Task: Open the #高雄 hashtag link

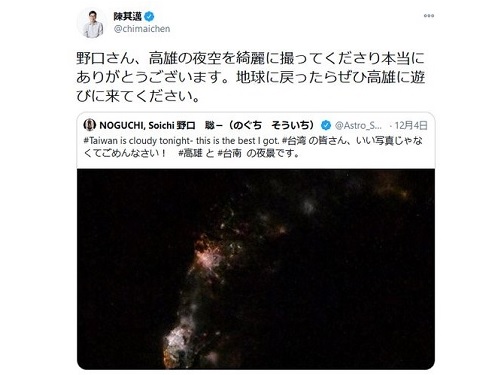Action: tap(190, 153)
